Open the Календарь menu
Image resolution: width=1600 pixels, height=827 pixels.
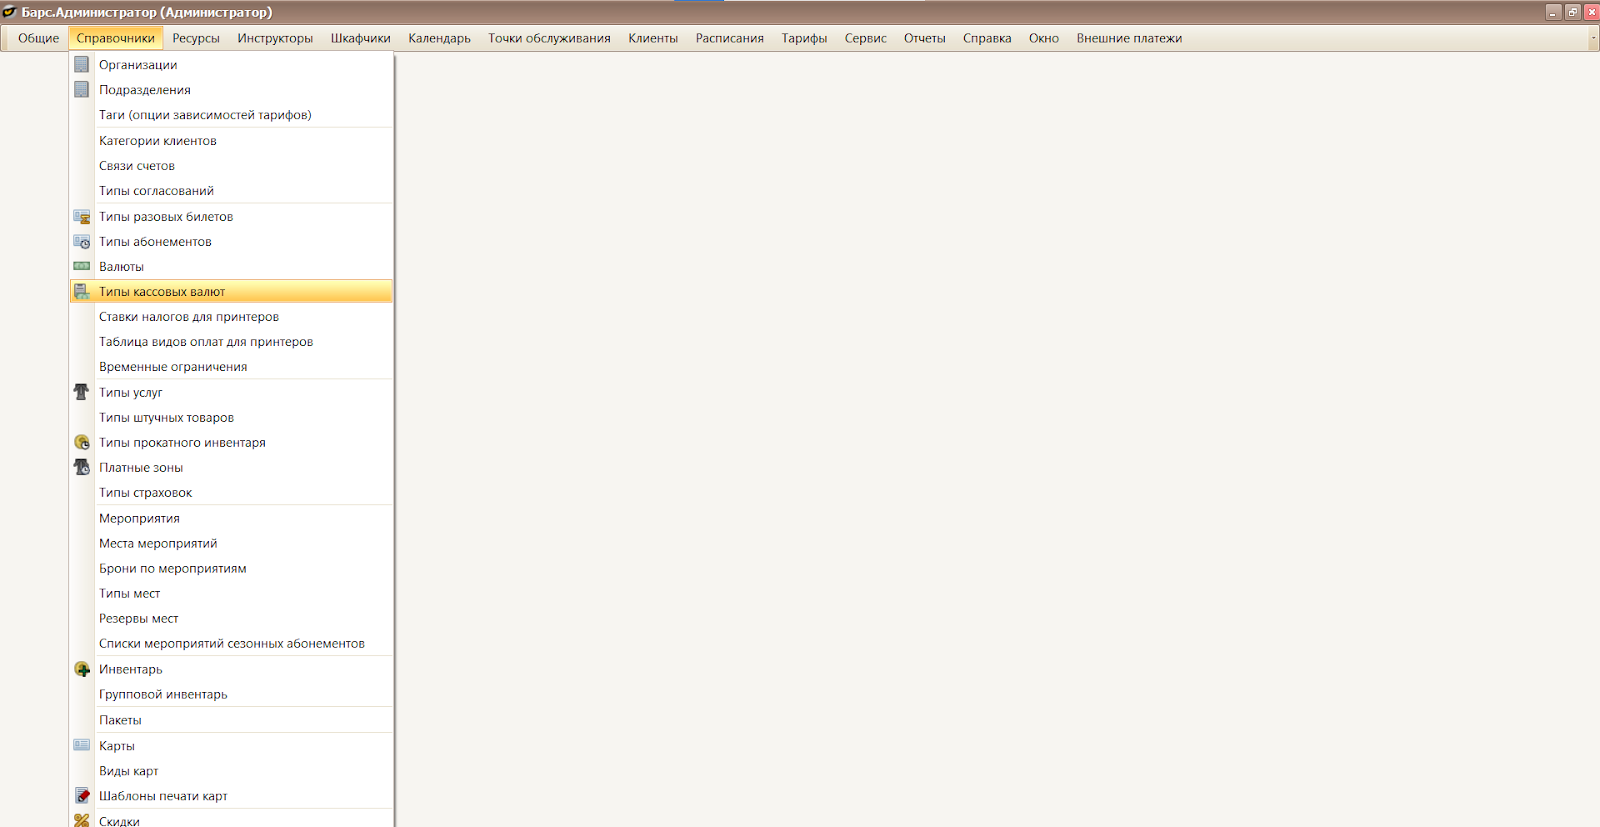click(440, 39)
